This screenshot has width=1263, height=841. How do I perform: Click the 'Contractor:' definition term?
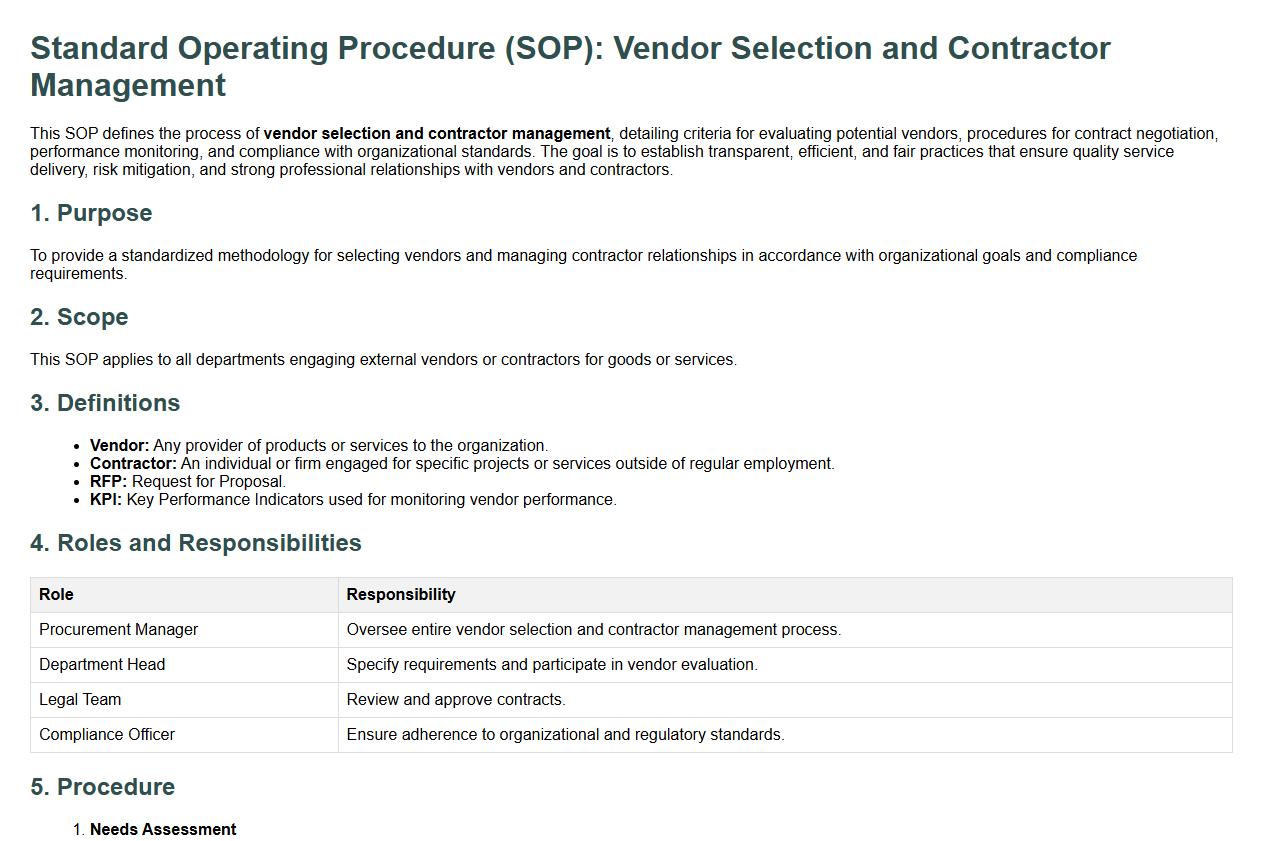(x=133, y=464)
